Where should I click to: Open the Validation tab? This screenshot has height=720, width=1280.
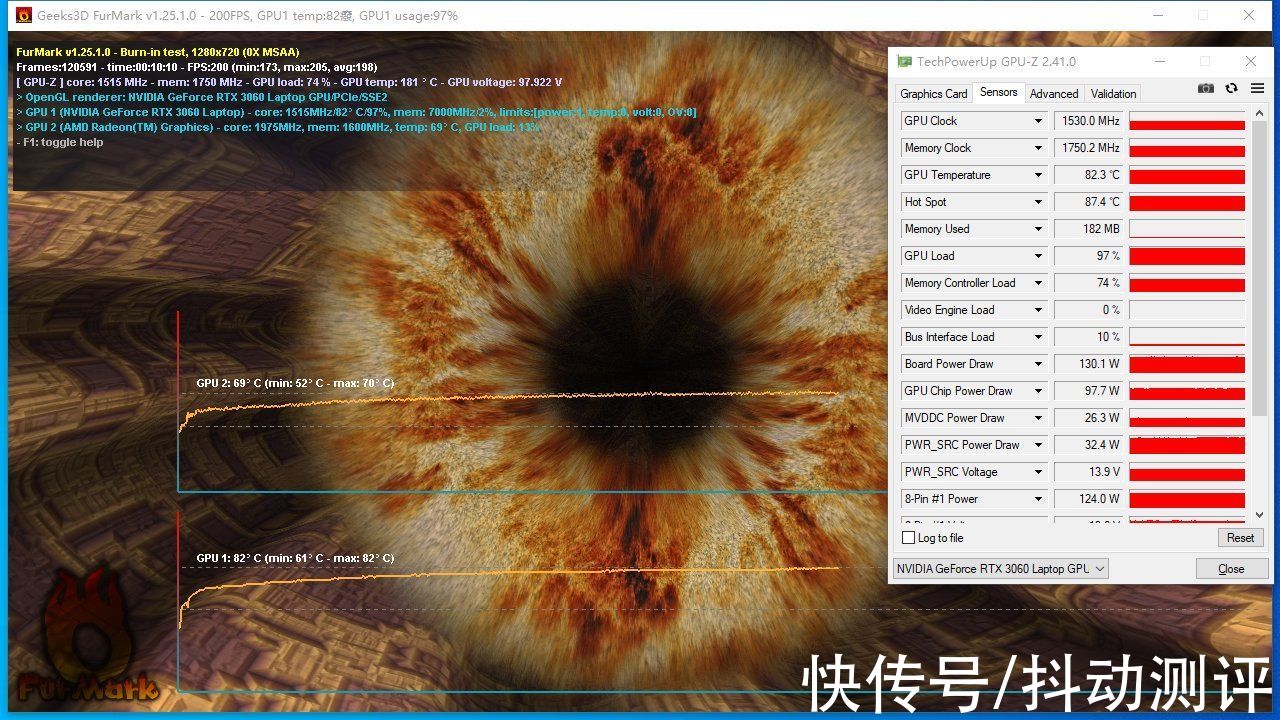click(1113, 94)
